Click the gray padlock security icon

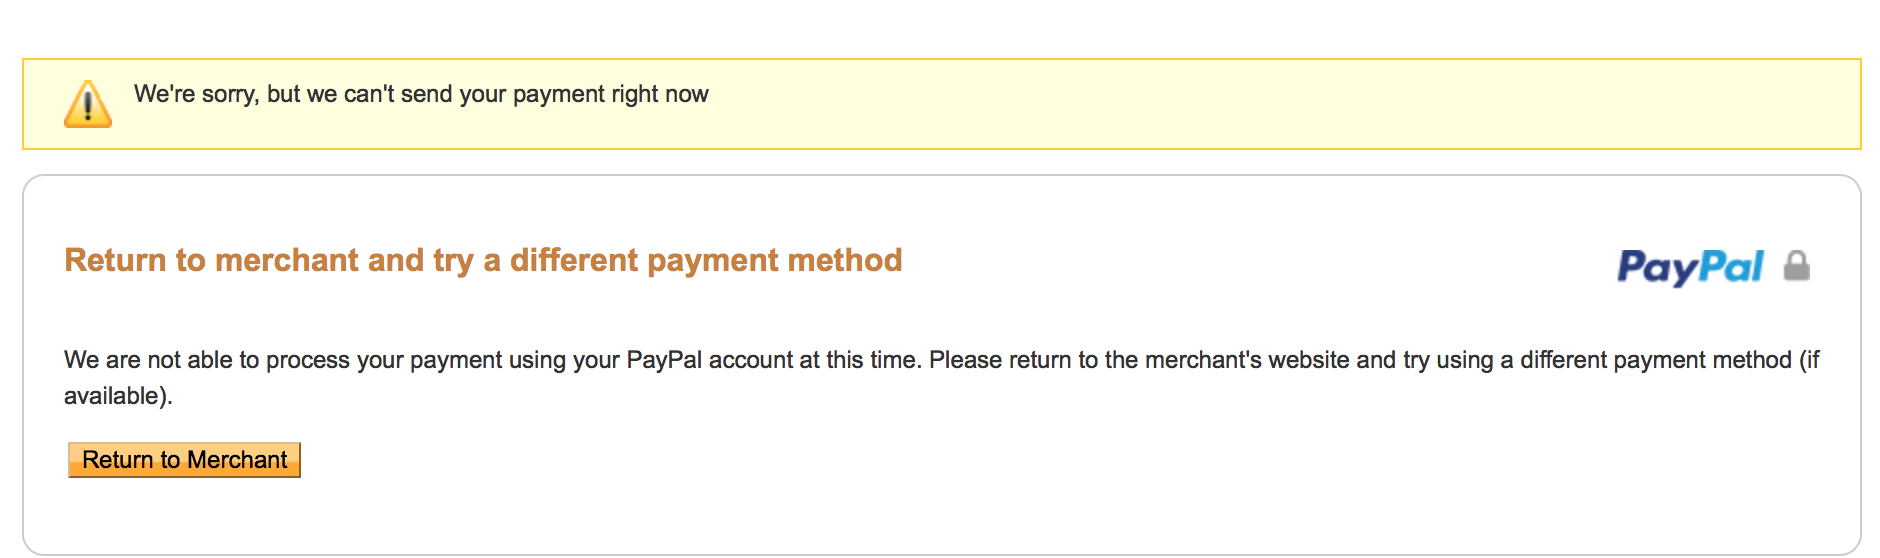click(x=1797, y=266)
